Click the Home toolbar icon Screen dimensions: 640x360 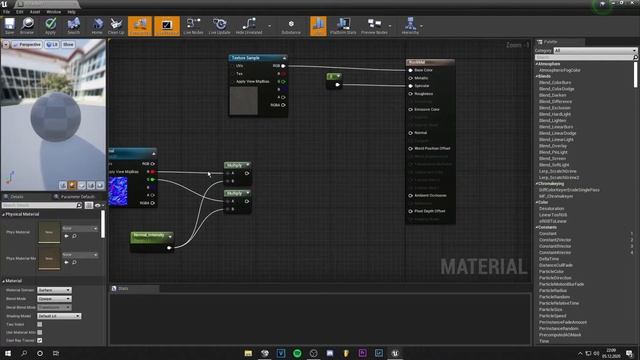click(x=97, y=26)
